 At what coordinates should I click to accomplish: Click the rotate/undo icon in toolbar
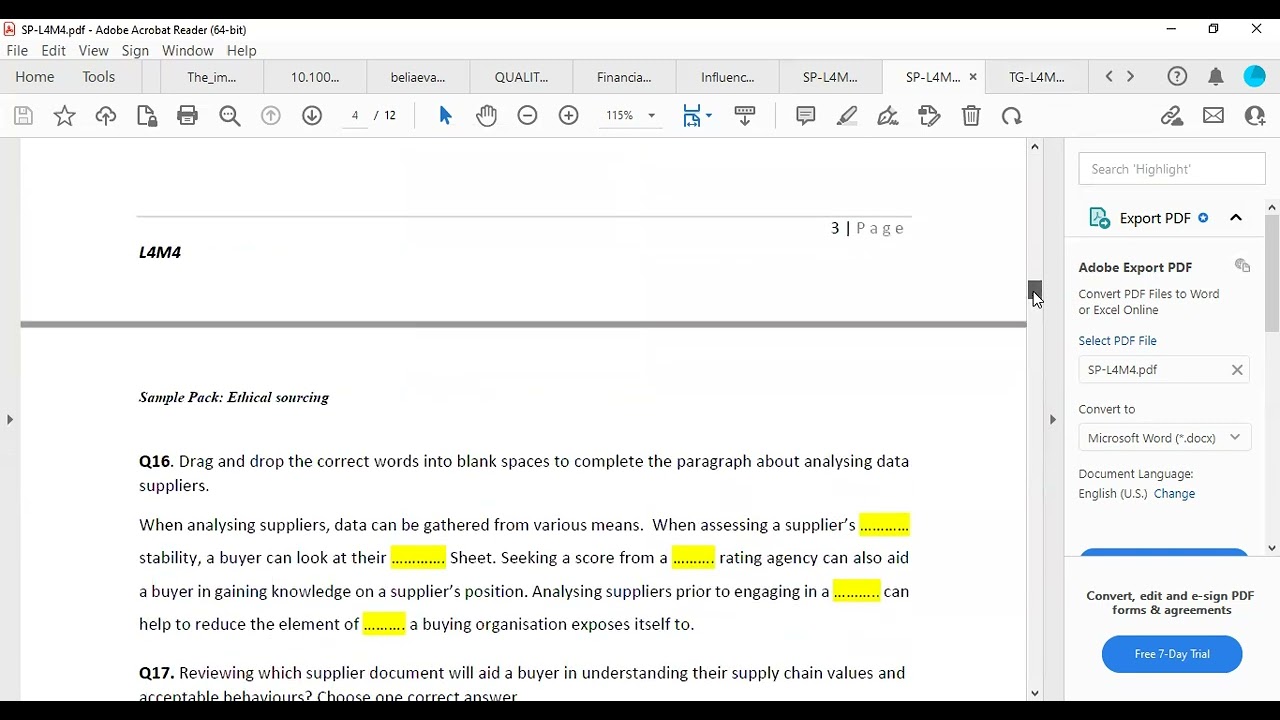coord(1012,116)
